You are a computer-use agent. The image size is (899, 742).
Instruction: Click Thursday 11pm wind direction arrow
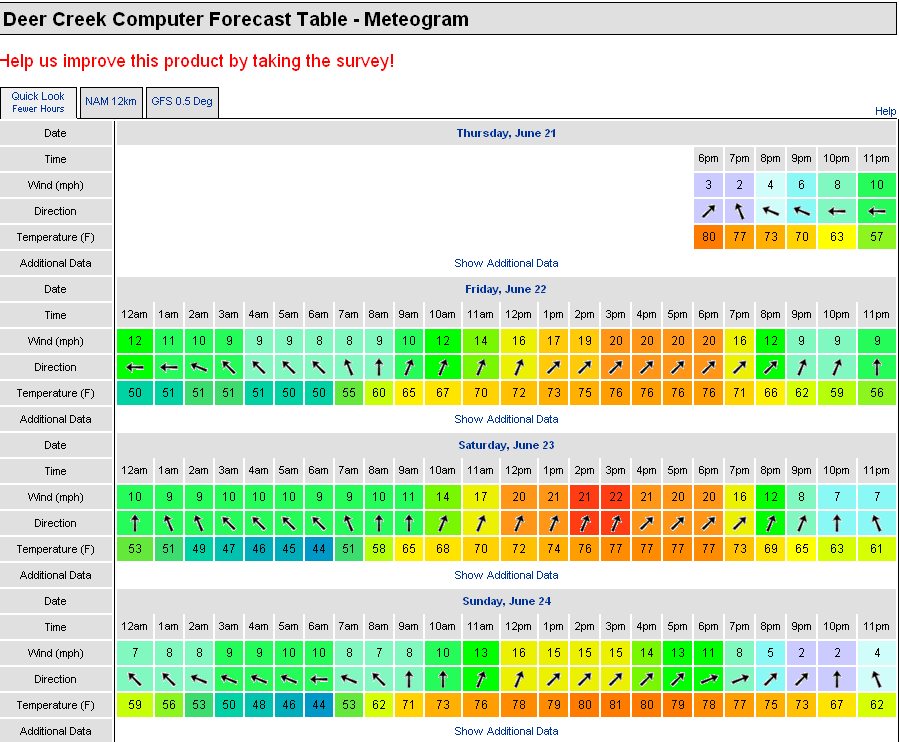tap(876, 211)
